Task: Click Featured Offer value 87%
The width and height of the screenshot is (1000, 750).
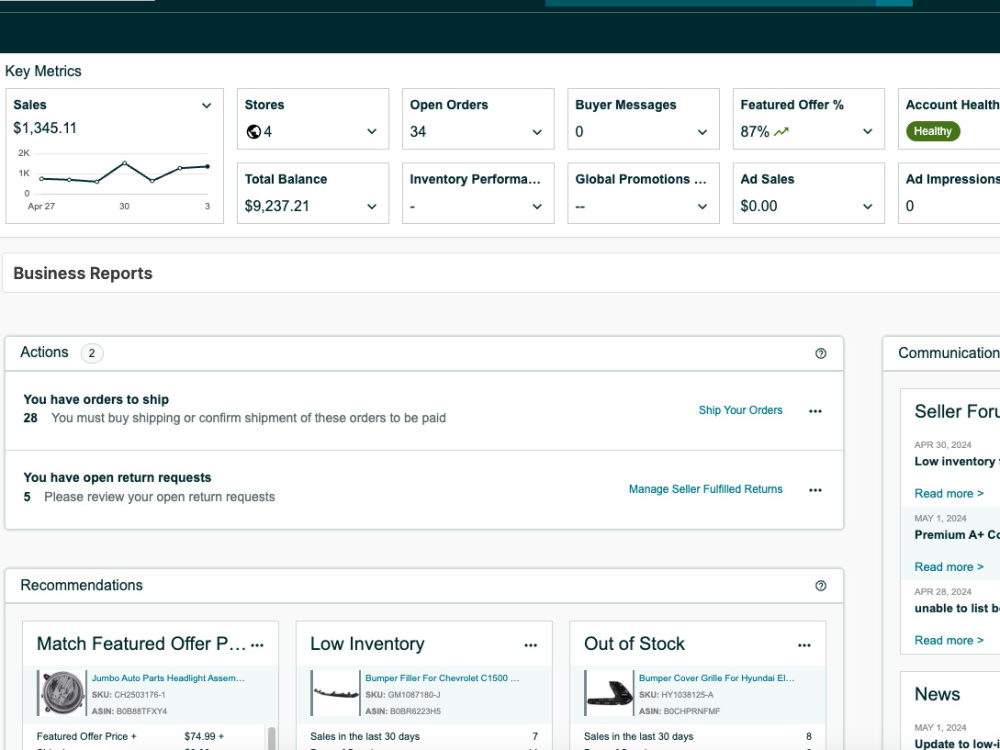Action: pos(755,131)
